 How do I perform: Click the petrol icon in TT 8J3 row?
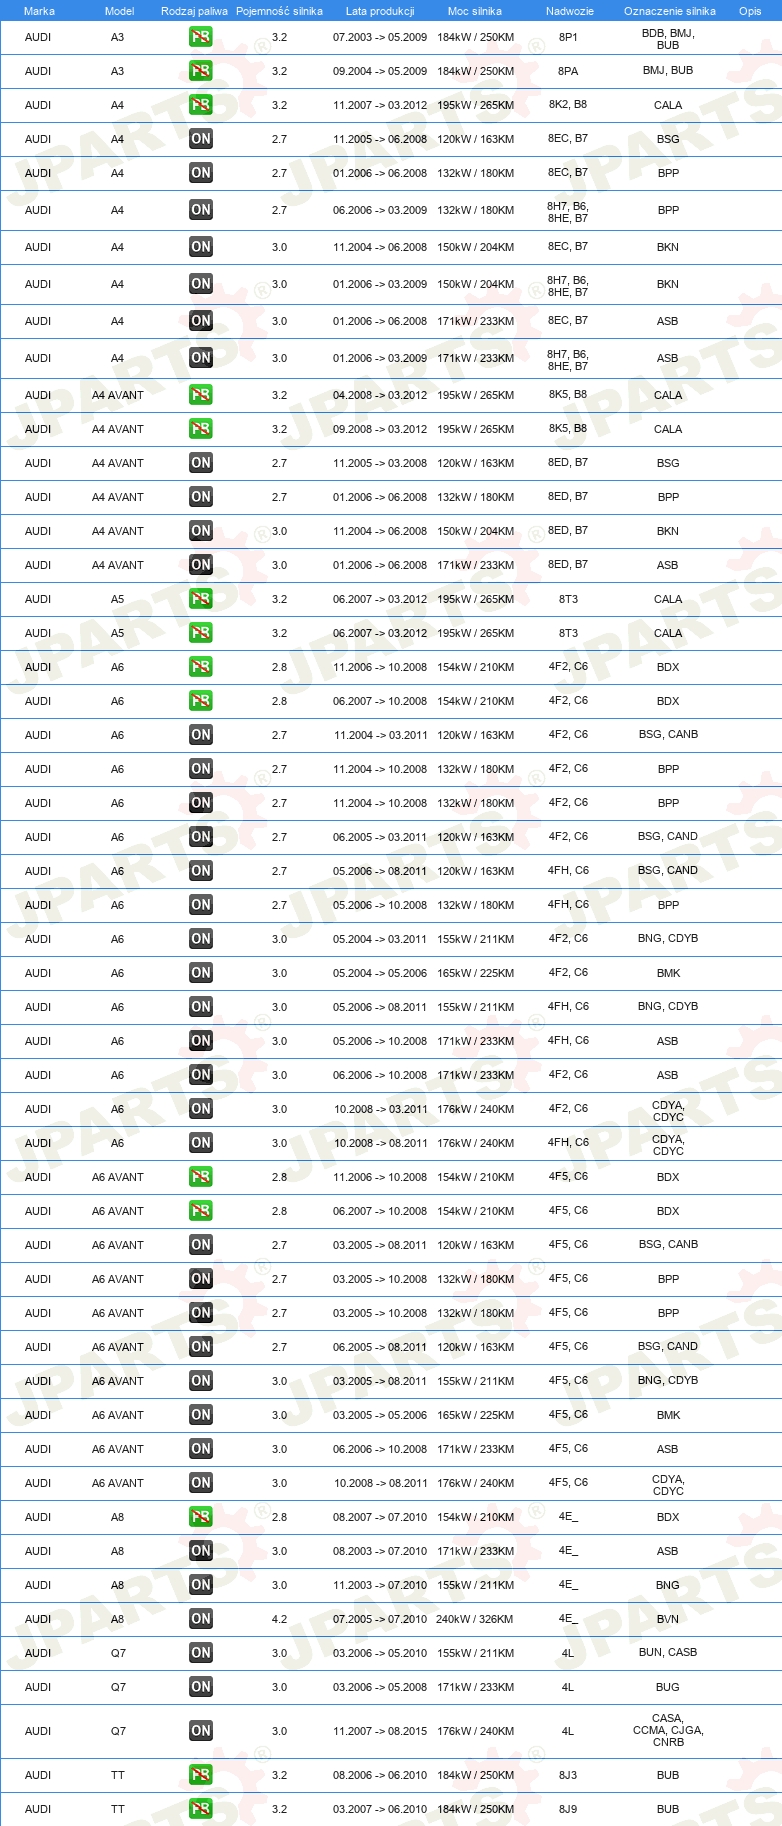coord(201,1775)
